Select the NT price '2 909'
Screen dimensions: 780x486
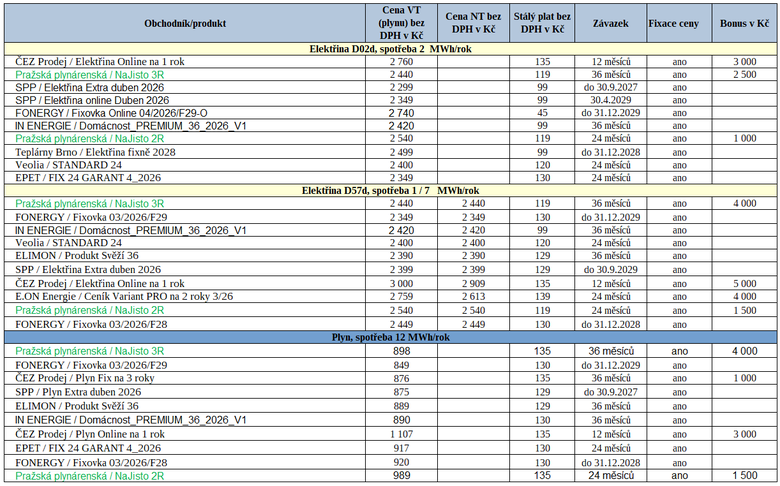click(x=473, y=284)
